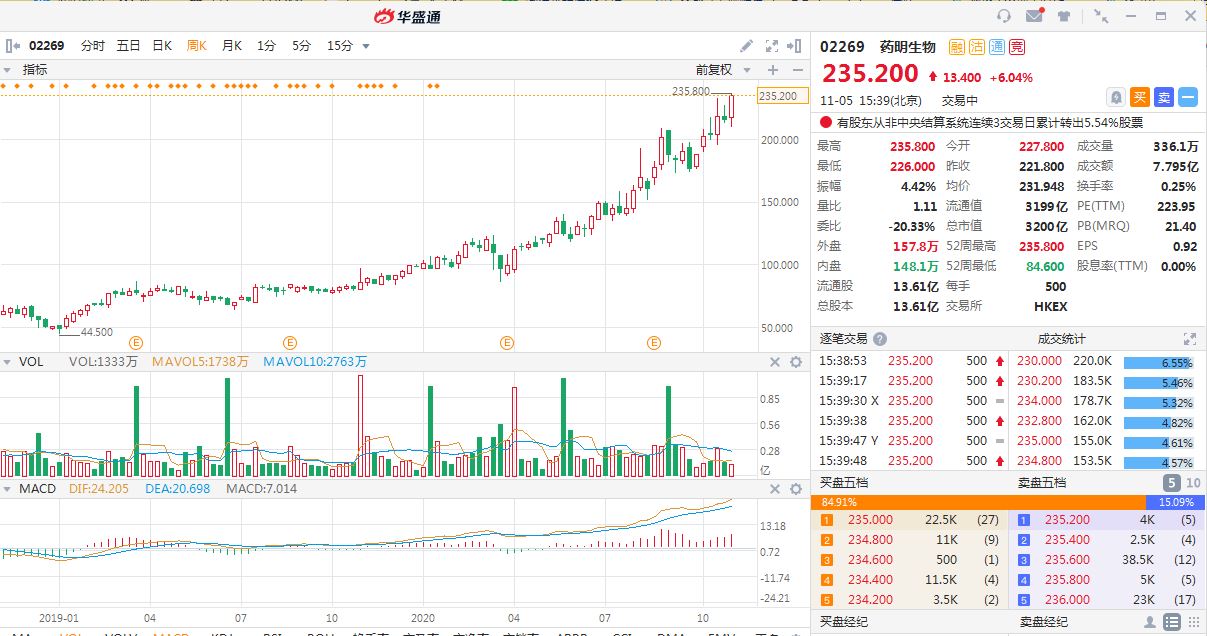Open 成交统计 trade statistics tab
The width and height of the screenshot is (1207, 636).
tap(1062, 339)
